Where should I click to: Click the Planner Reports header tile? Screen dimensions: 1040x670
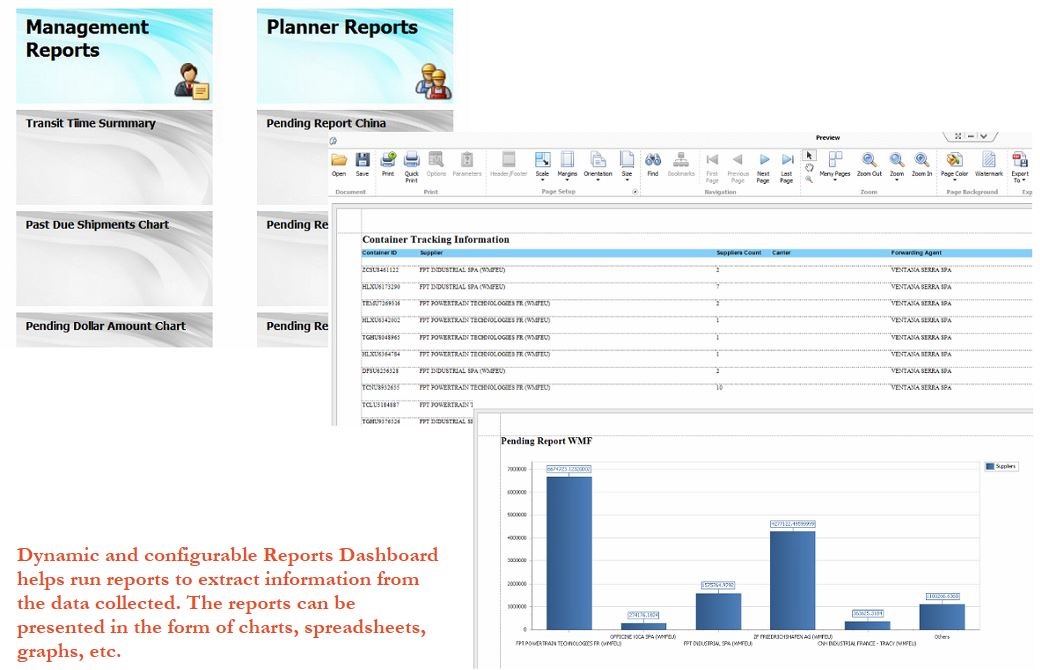tap(355, 56)
